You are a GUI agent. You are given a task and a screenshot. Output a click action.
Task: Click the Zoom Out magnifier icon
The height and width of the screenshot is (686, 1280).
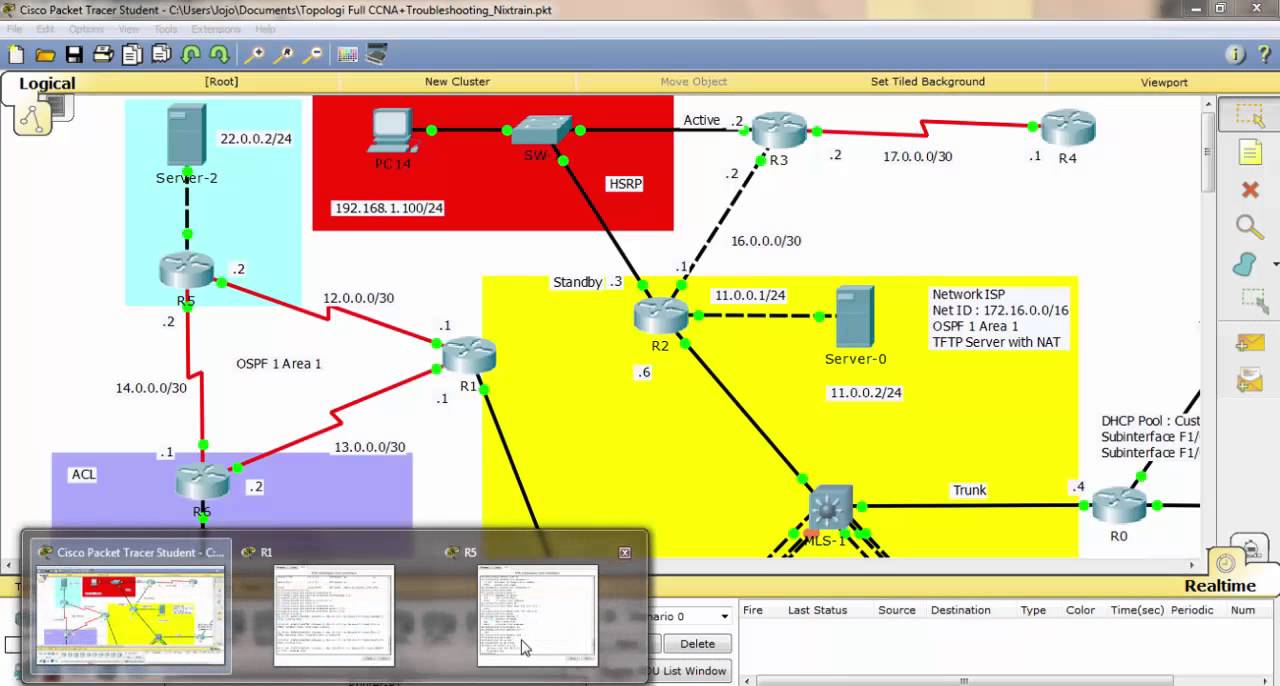(313, 55)
